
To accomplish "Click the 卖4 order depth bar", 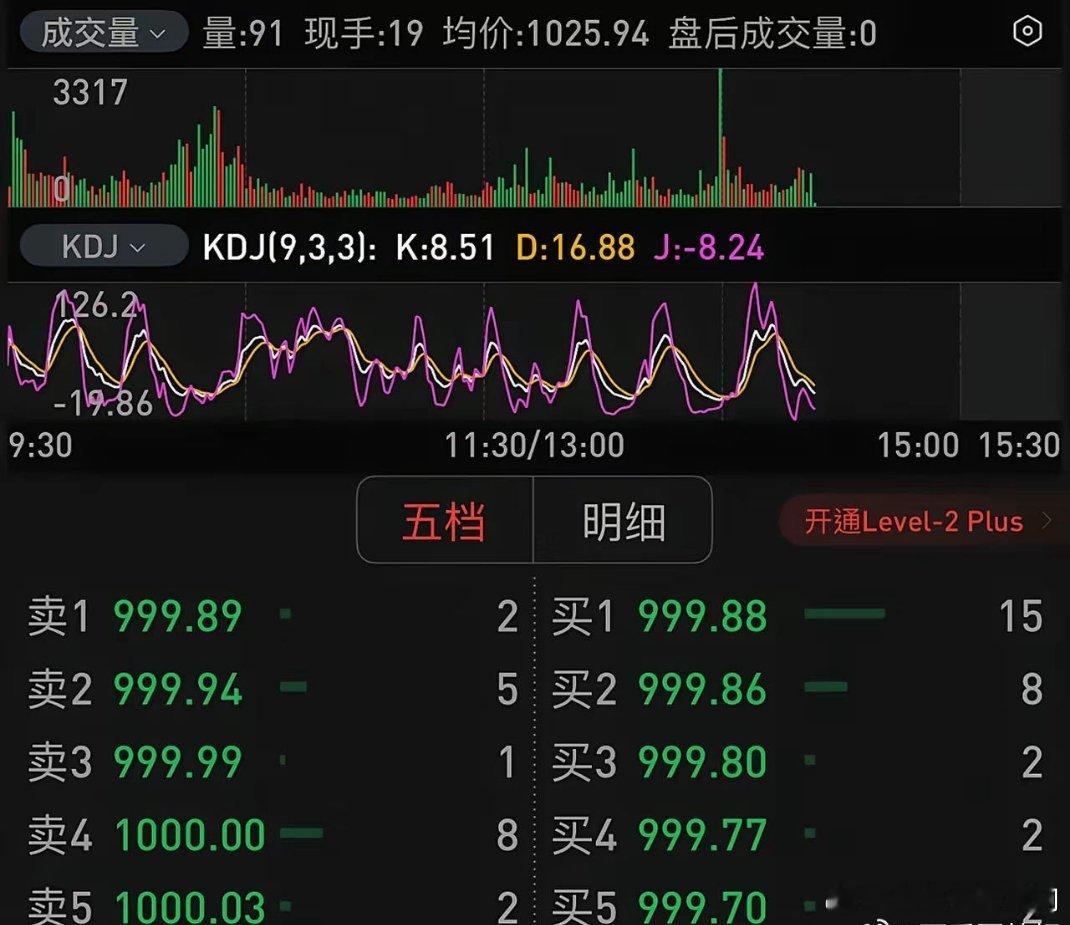I will tap(302, 832).
